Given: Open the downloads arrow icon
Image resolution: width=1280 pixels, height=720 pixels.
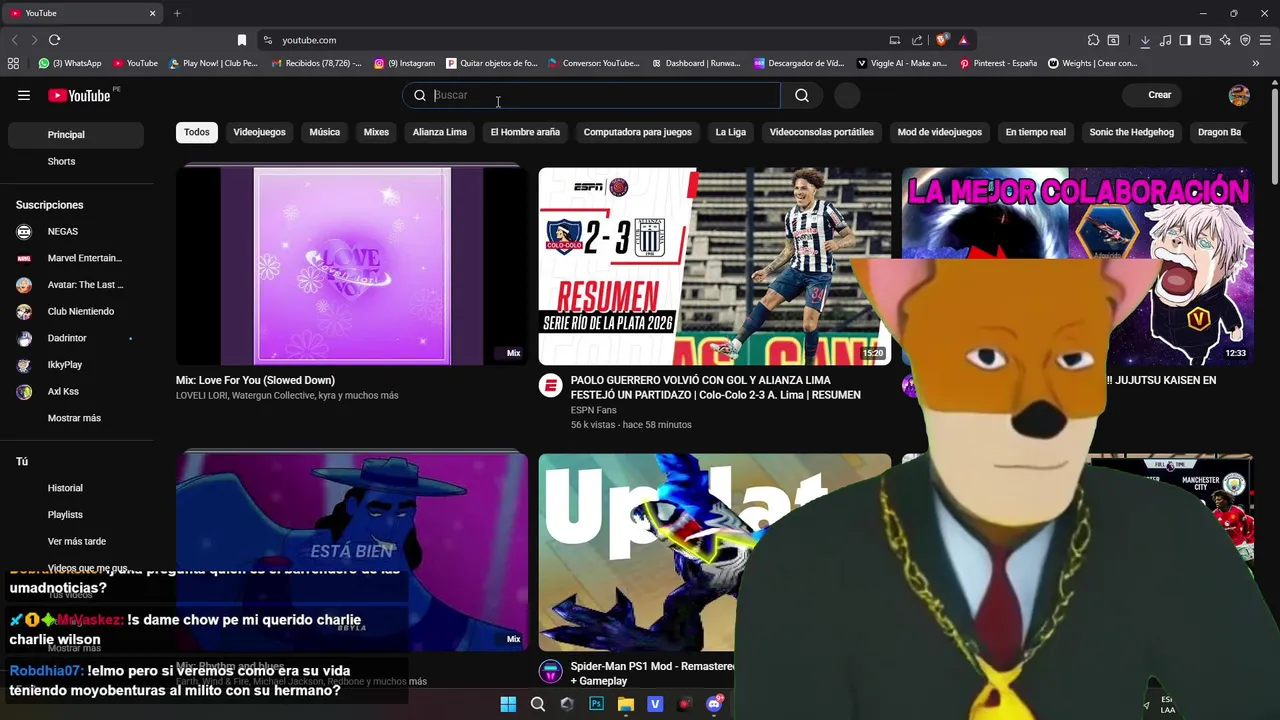Looking at the screenshot, I should pos(1145,40).
